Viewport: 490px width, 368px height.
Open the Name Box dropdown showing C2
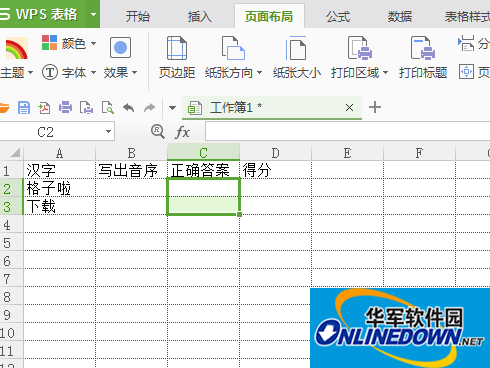(x=108, y=132)
